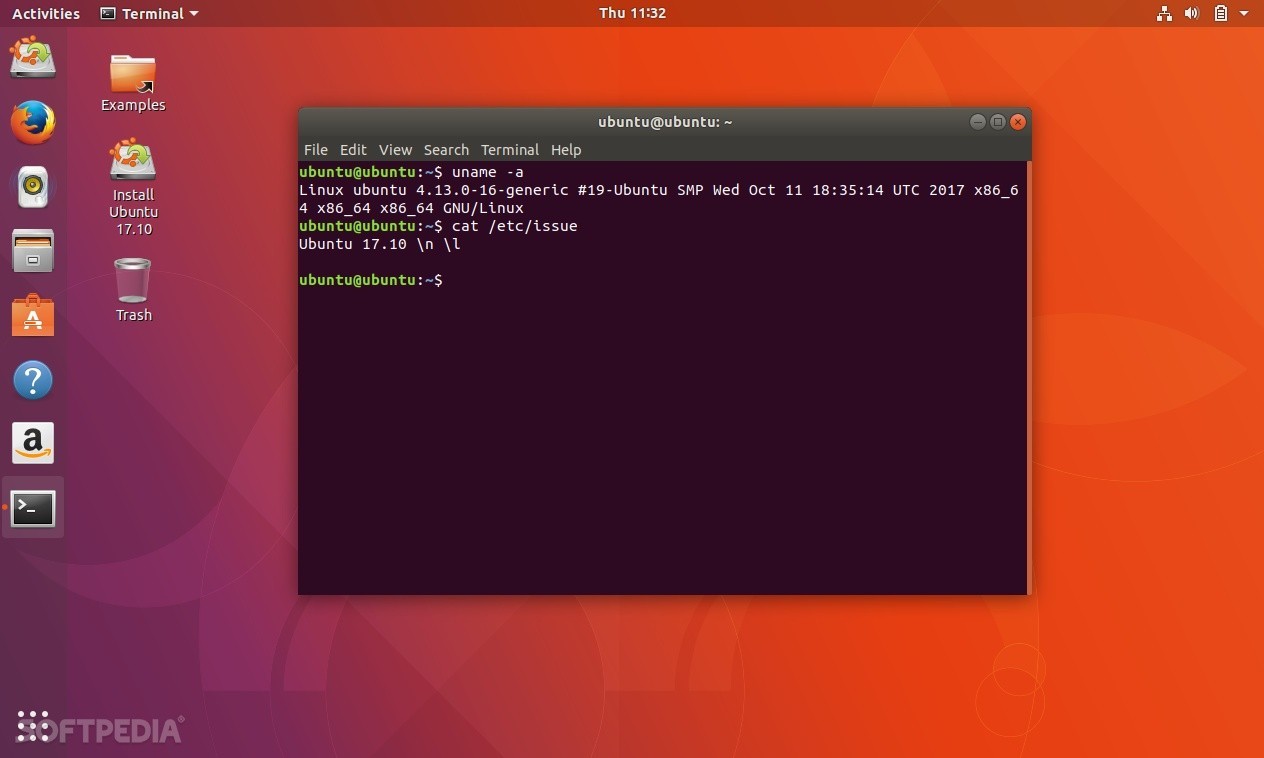Select the Trash icon on the desktop
The width and height of the screenshot is (1264, 758).
click(133, 289)
